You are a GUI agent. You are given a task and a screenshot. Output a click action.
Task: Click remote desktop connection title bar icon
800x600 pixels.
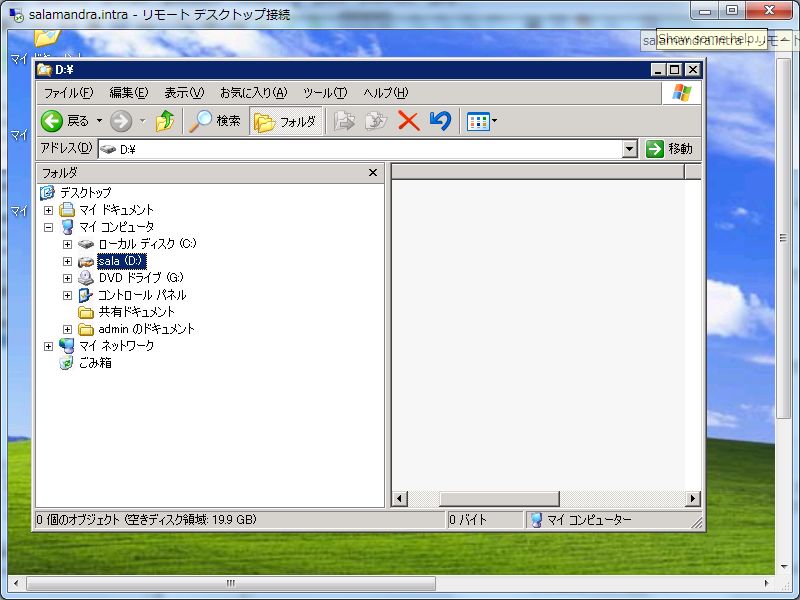coord(16,15)
